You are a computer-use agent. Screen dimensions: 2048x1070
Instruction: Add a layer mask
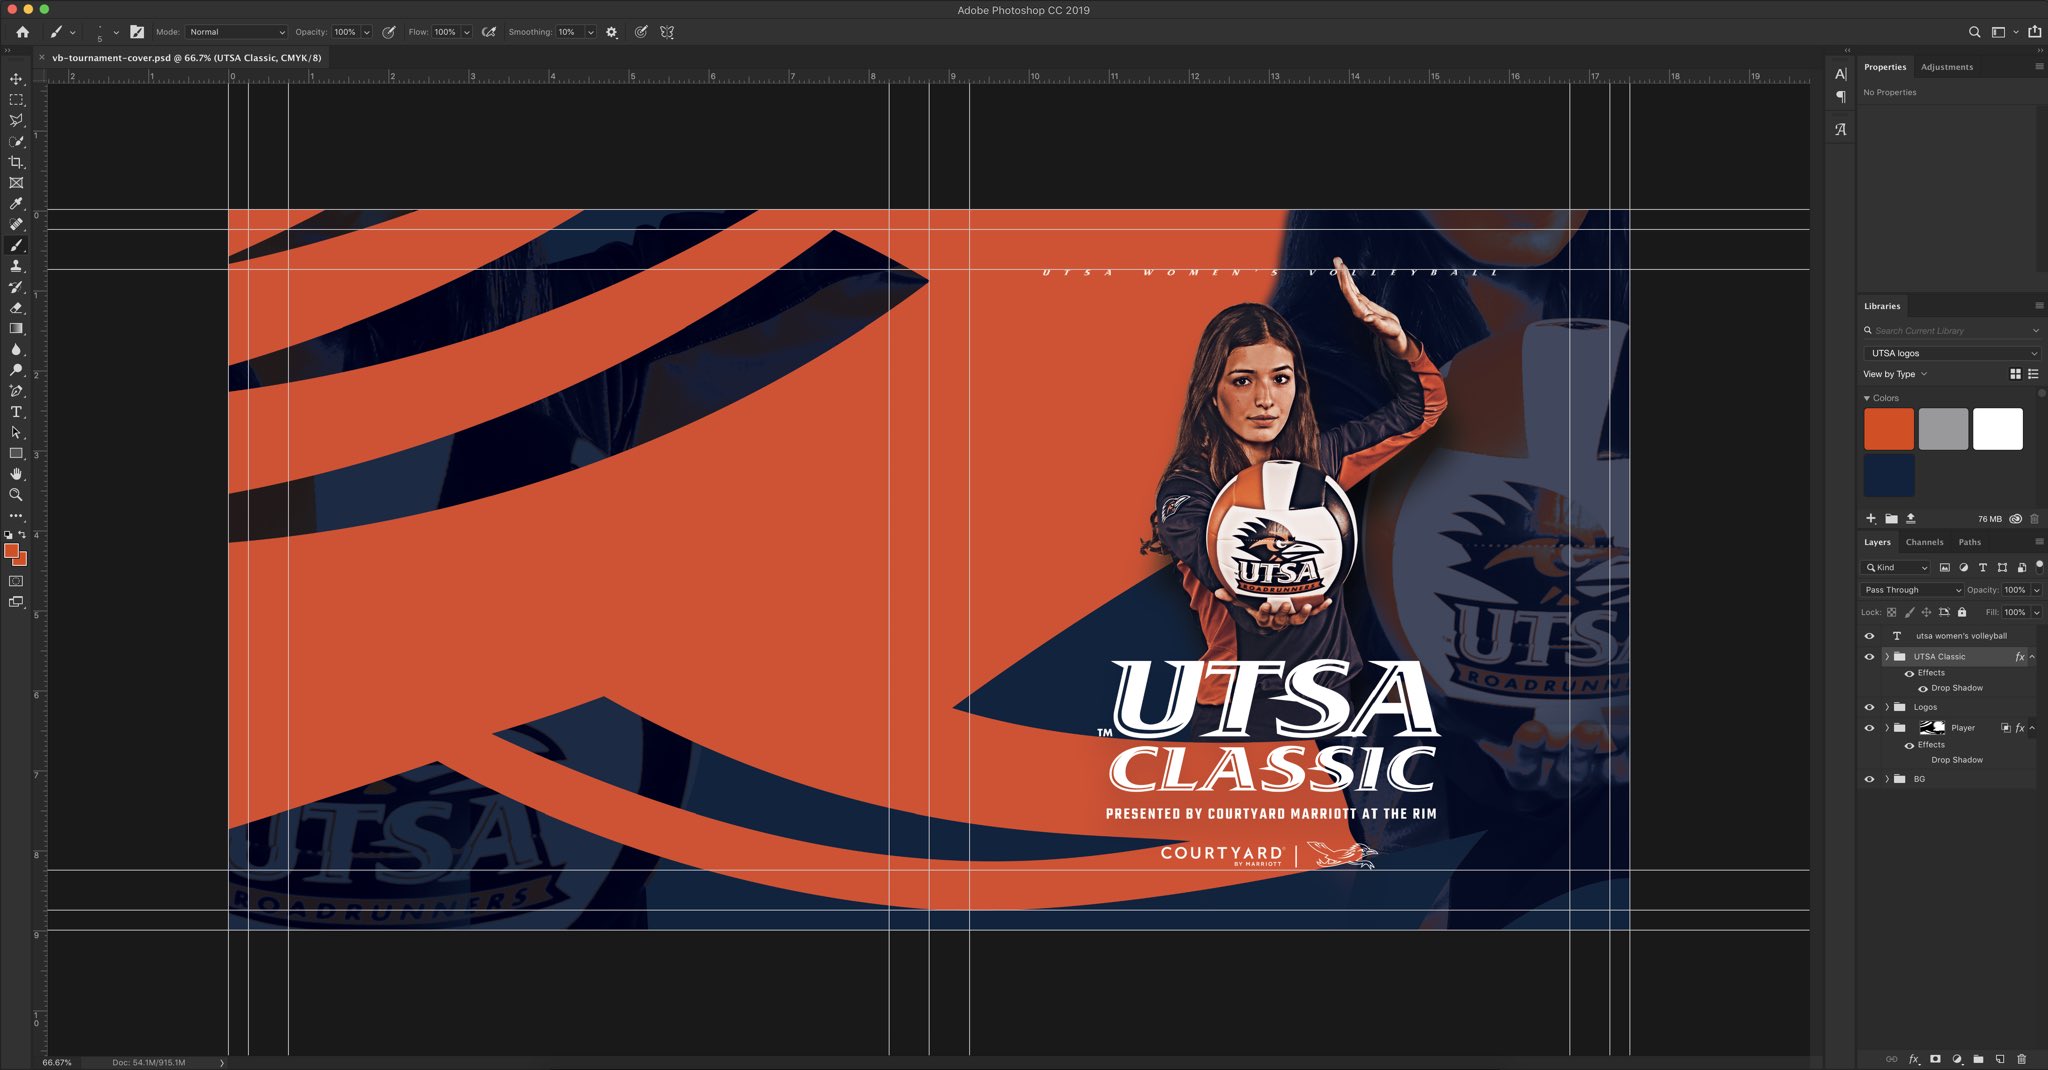[x=1936, y=1059]
